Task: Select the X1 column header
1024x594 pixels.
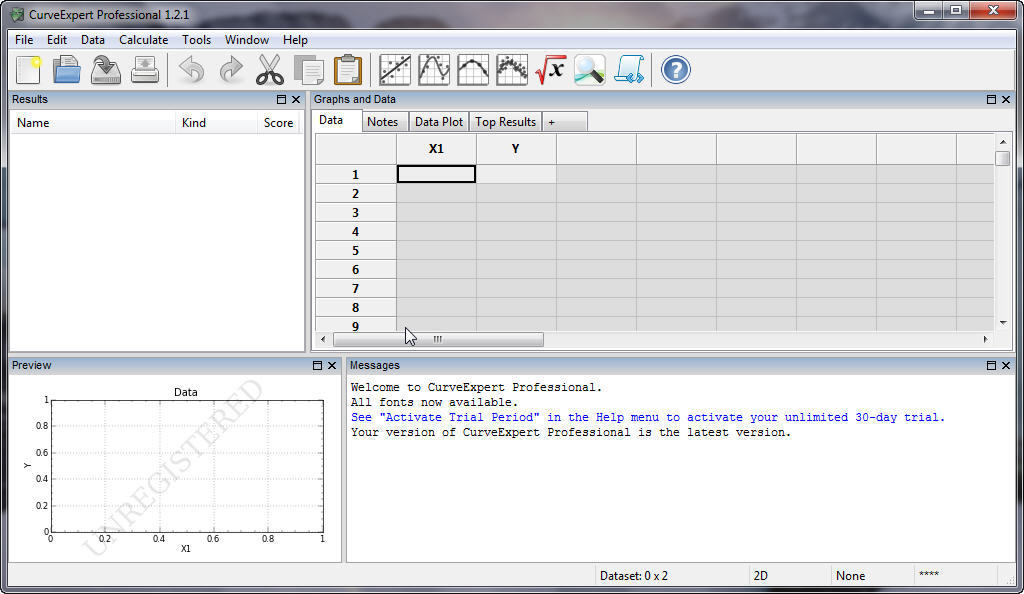Action: tap(436, 149)
